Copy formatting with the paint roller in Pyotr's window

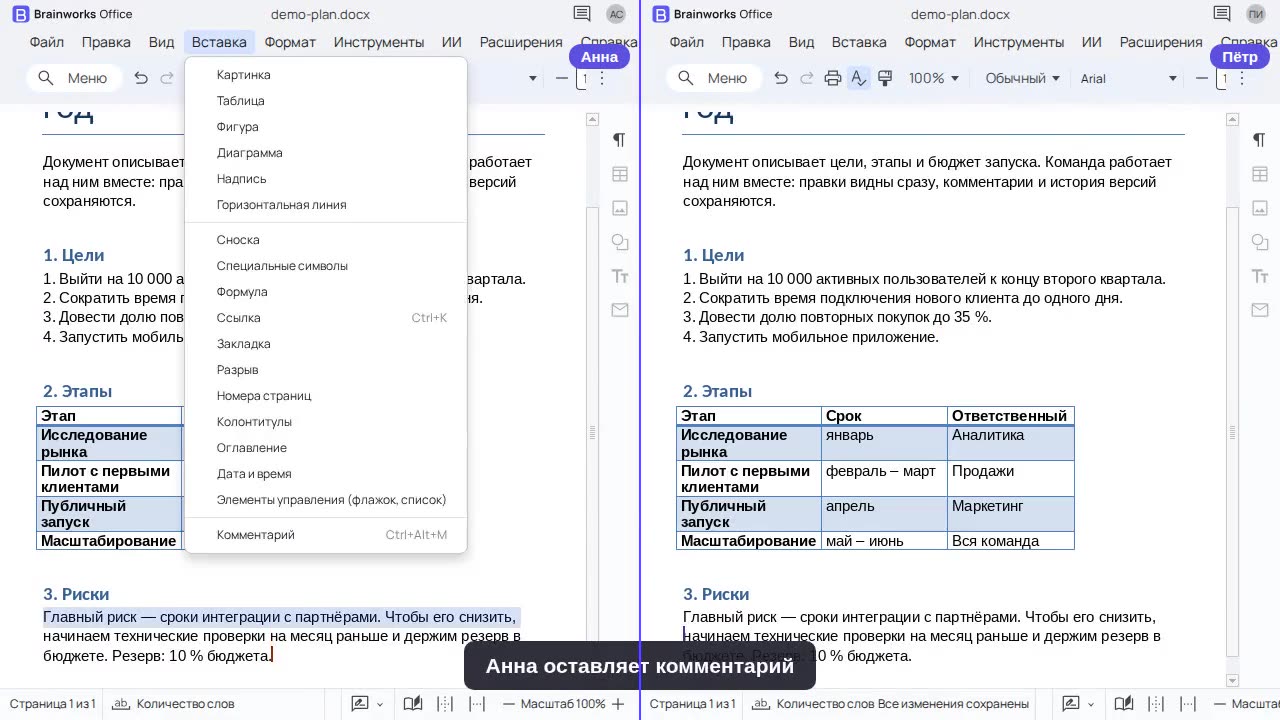click(x=885, y=78)
